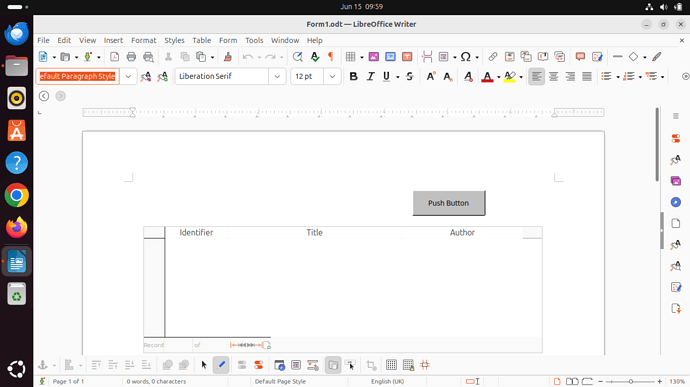Image resolution: width=690 pixels, height=387 pixels.
Task: Insert a chart
Action: coord(390,57)
